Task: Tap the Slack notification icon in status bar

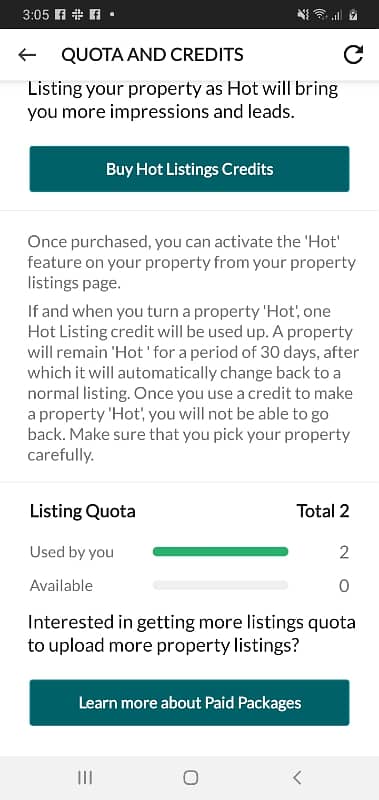Action: coord(77,15)
